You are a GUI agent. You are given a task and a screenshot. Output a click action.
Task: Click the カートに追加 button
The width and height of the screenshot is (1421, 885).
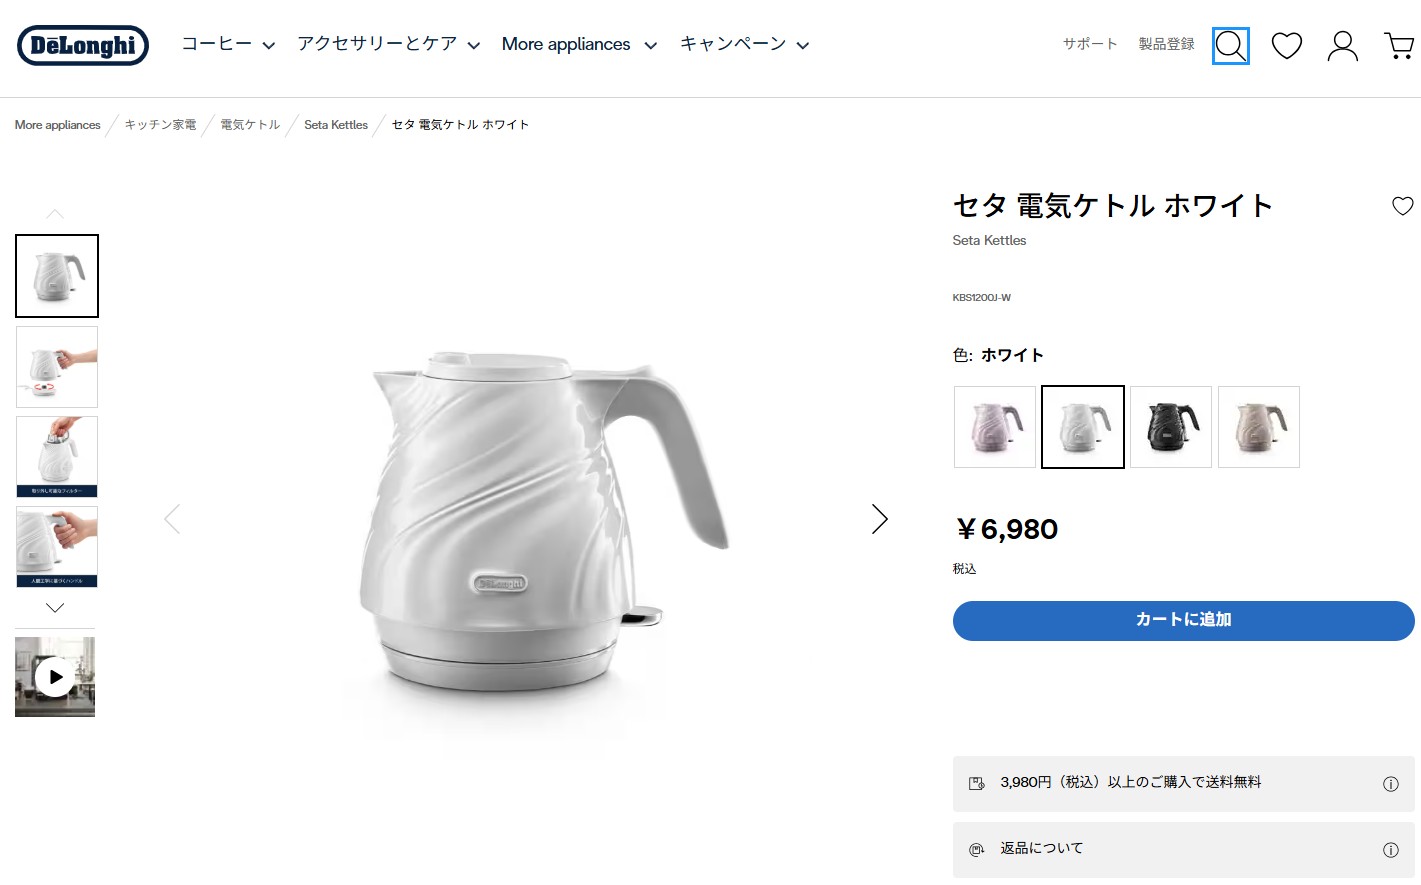tap(1183, 620)
